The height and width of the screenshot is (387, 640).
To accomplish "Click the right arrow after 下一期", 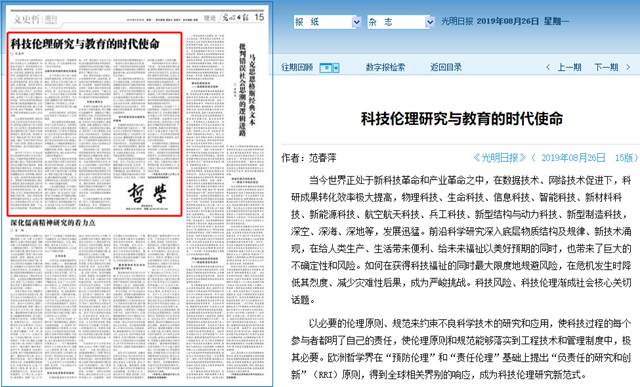I will coord(628,67).
